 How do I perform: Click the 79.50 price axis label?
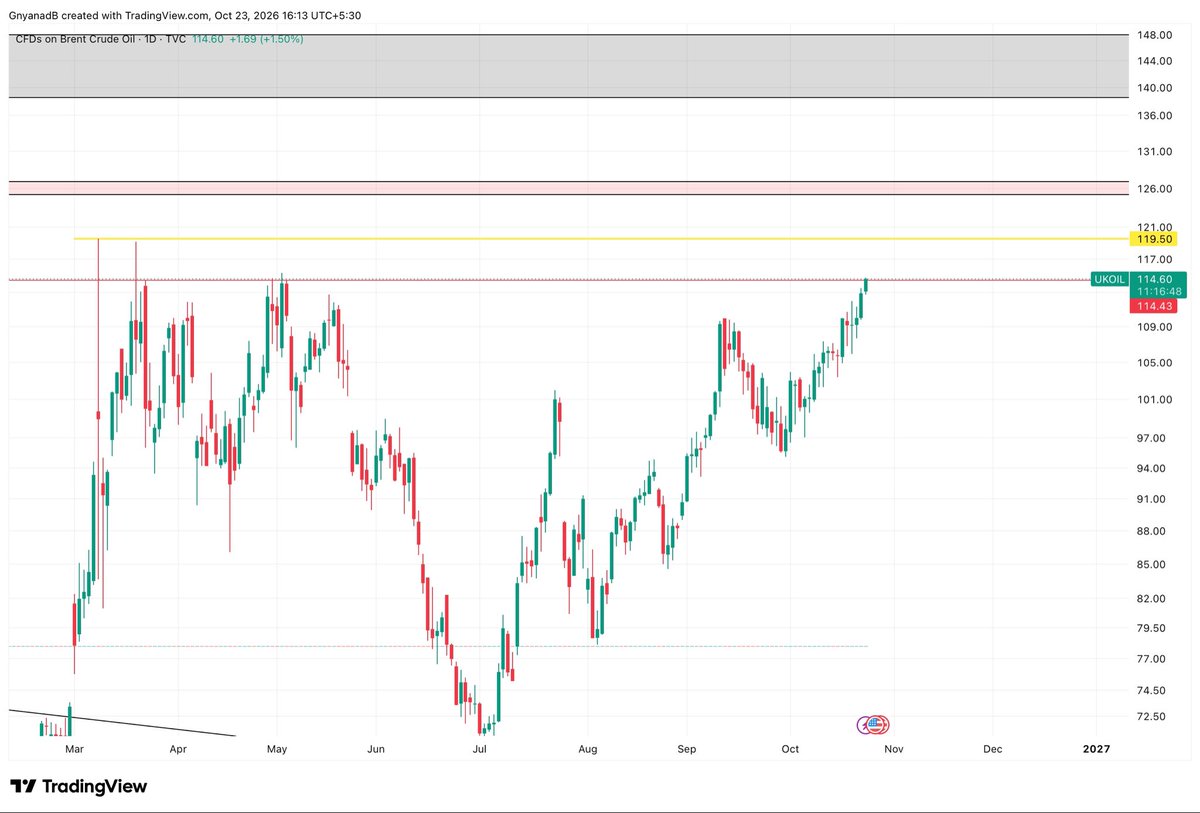pyautogui.click(x=1153, y=629)
